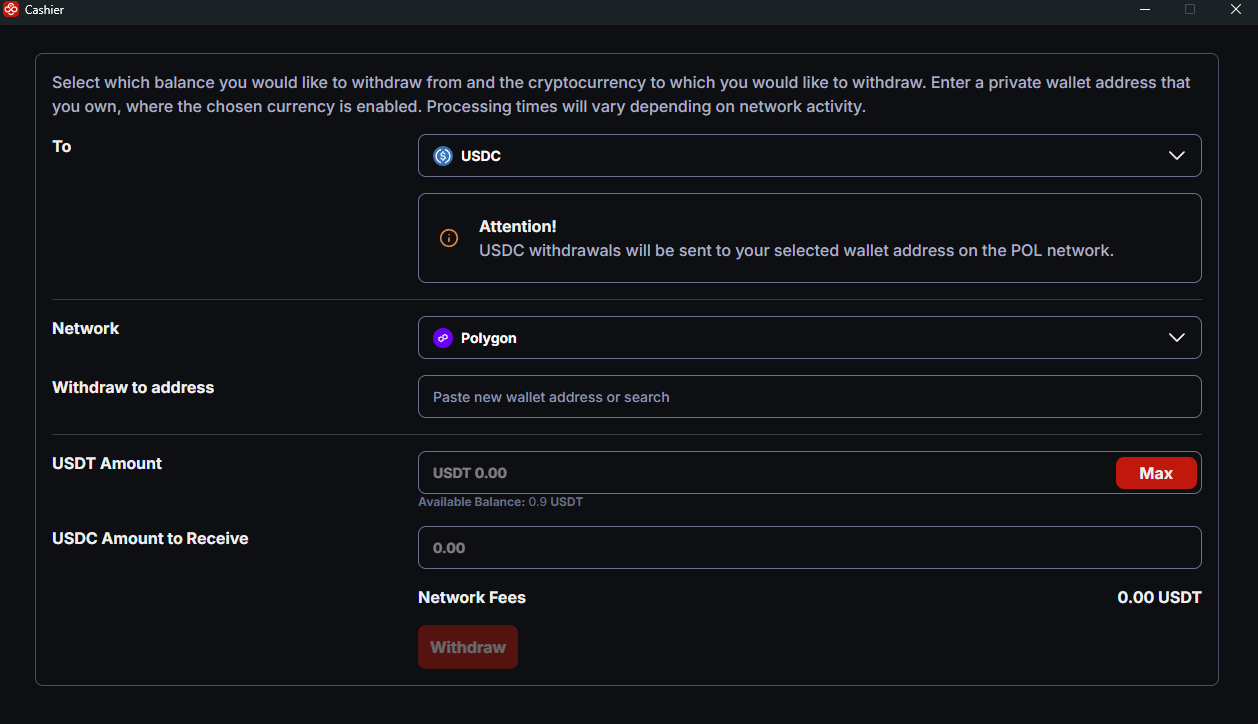The height and width of the screenshot is (724, 1258).
Task: Open the Polygon network dropdown
Action: [809, 338]
